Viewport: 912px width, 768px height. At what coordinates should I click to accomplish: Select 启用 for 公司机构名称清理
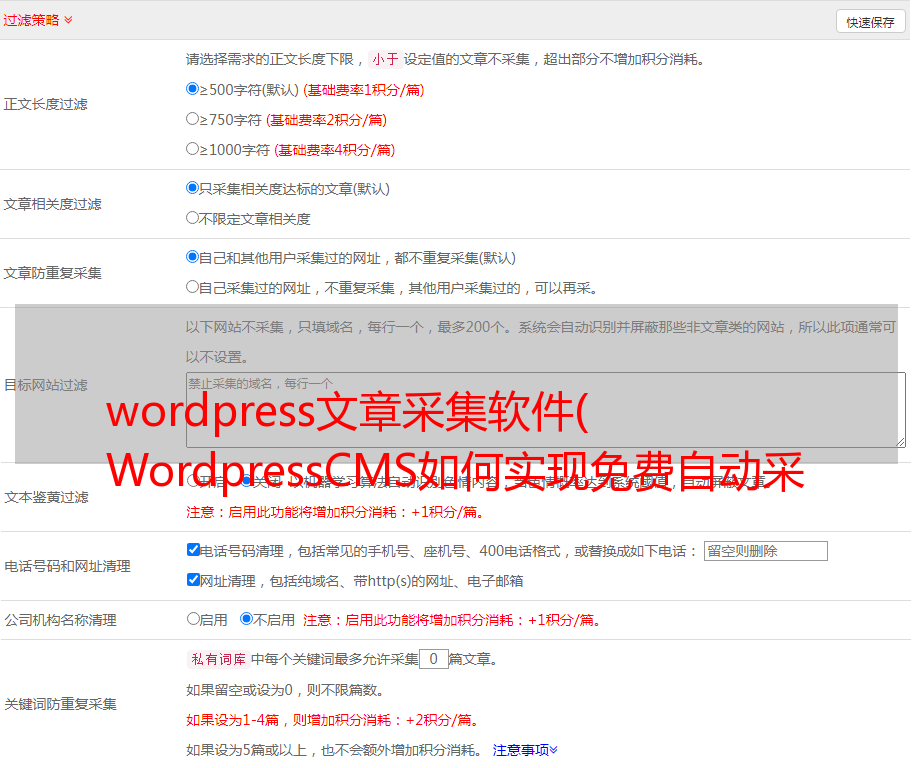tap(193, 618)
